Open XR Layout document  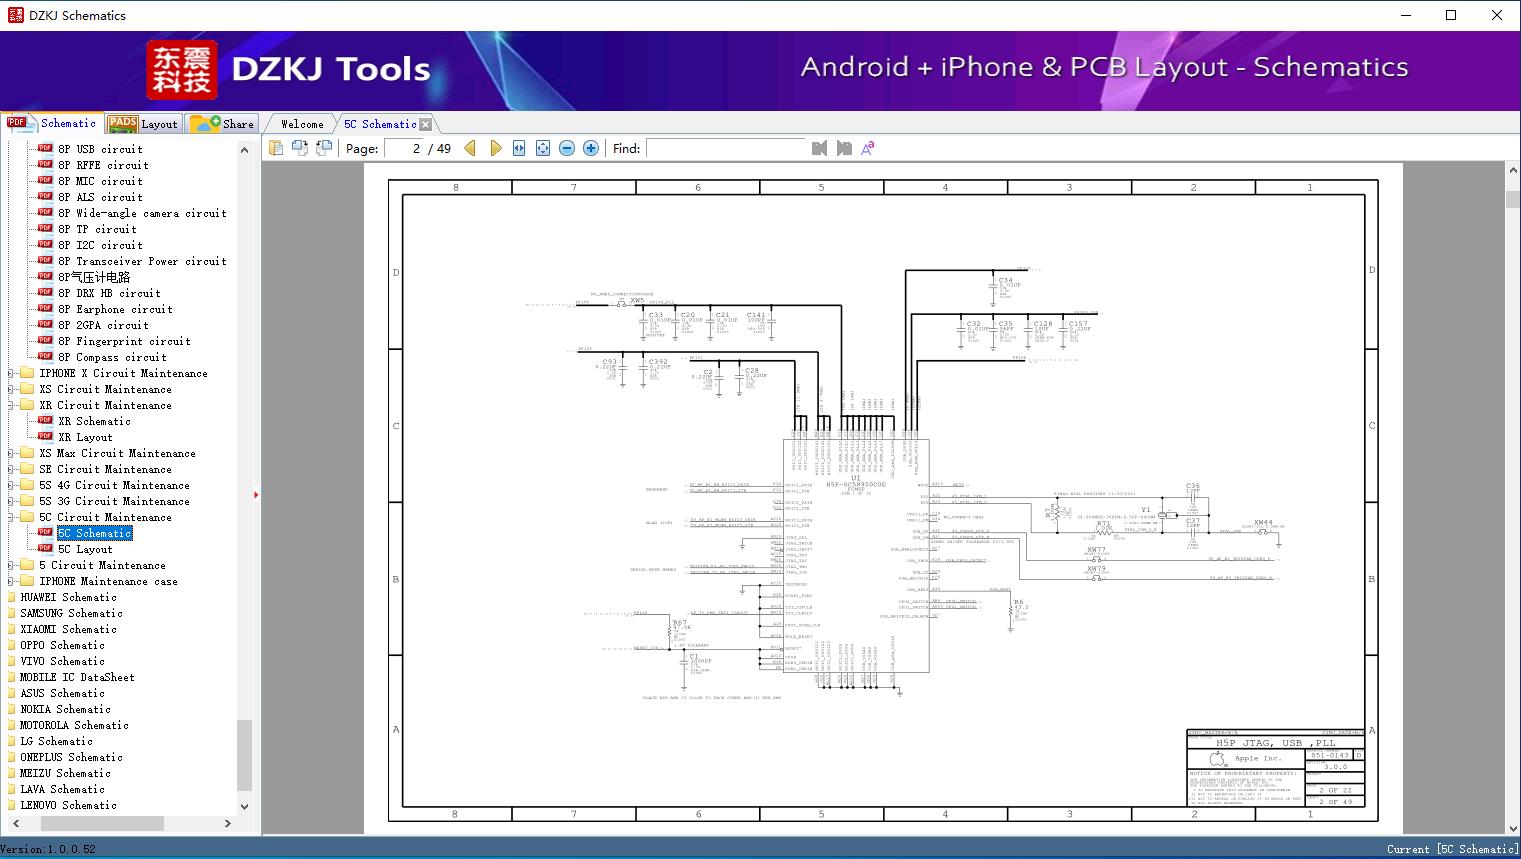tap(85, 437)
